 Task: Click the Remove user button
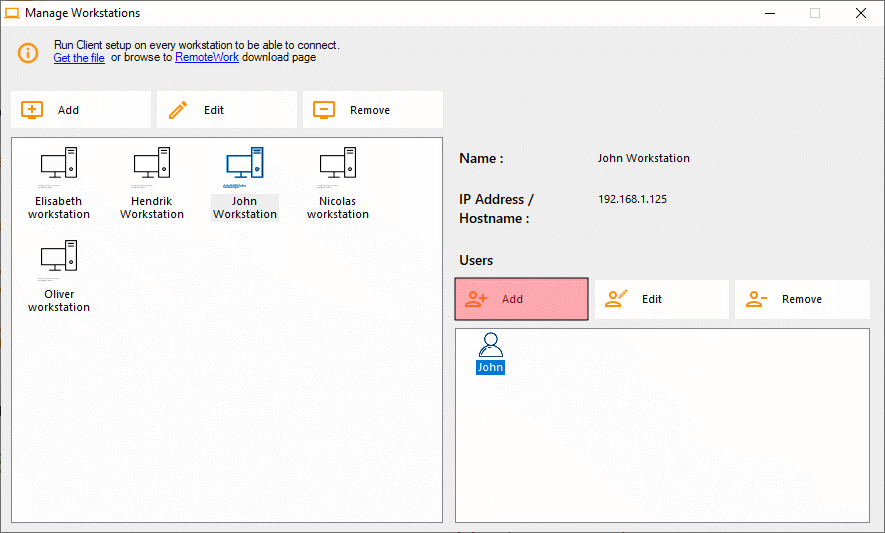802,299
